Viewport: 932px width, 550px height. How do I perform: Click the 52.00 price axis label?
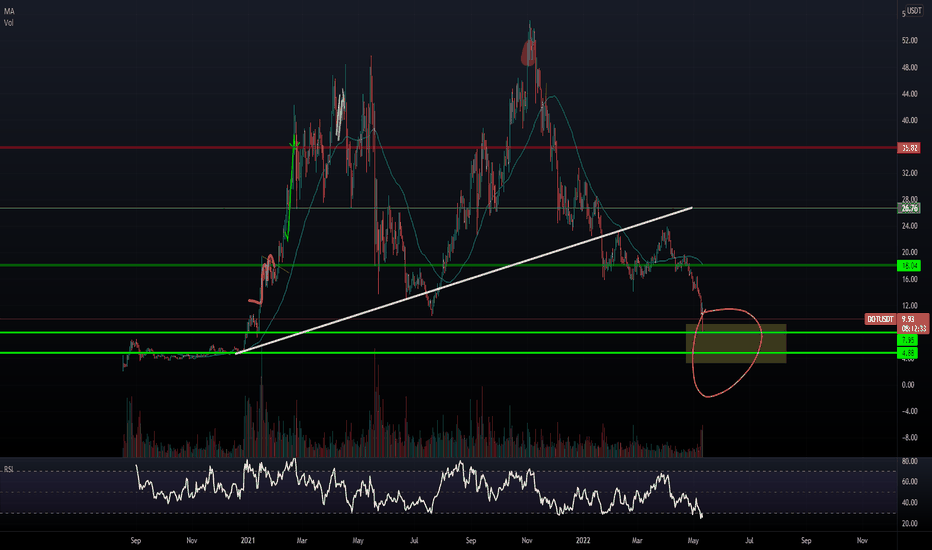tap(909, 41)
